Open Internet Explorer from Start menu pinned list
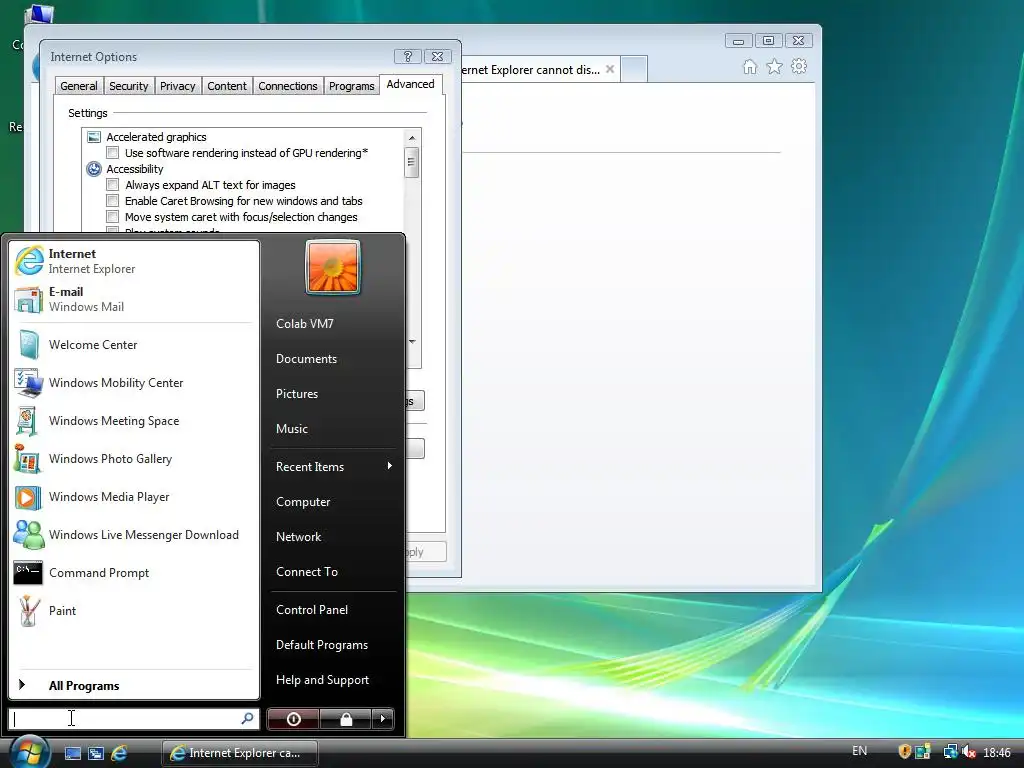 [x=134, y=261]
